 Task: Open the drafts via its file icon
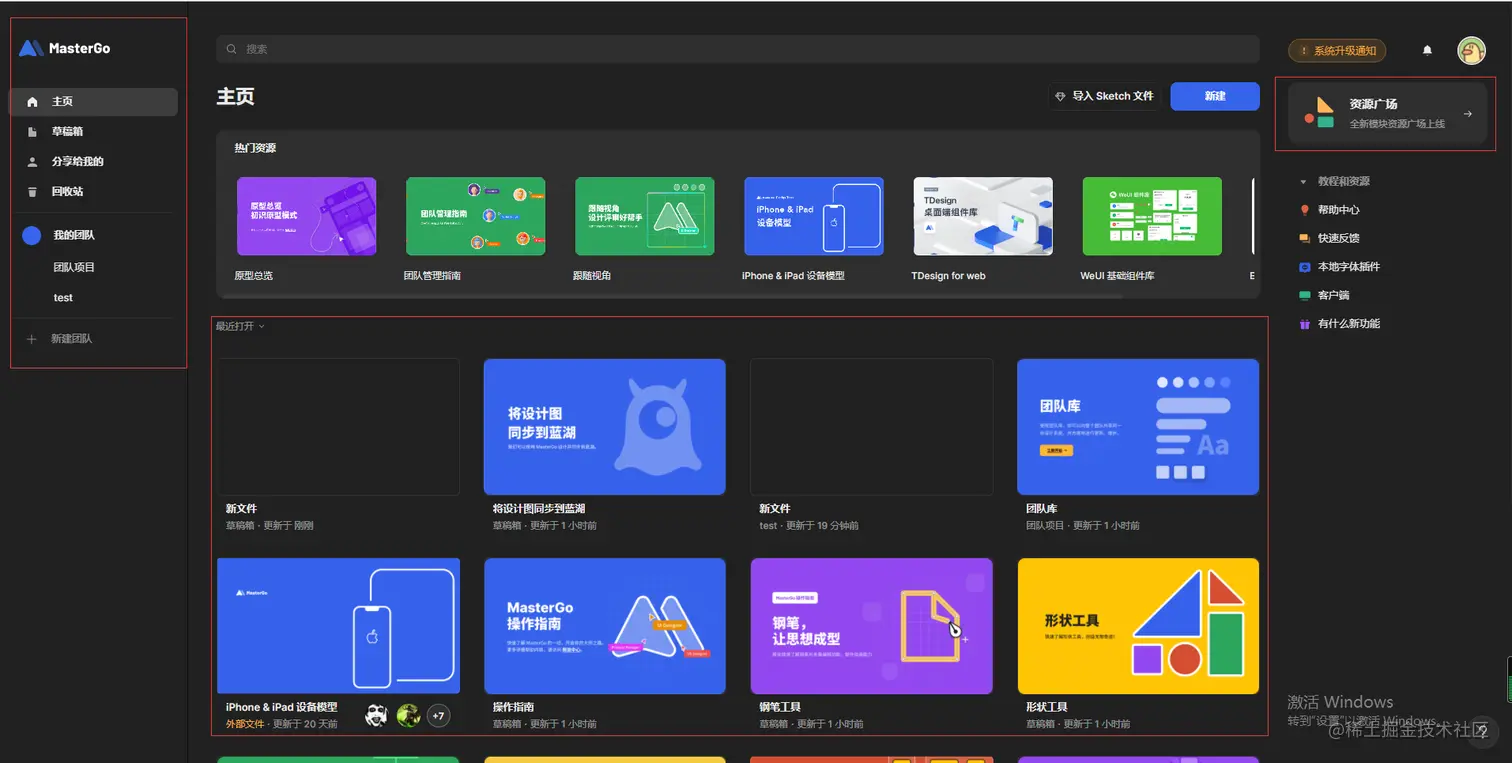[32, 132]
